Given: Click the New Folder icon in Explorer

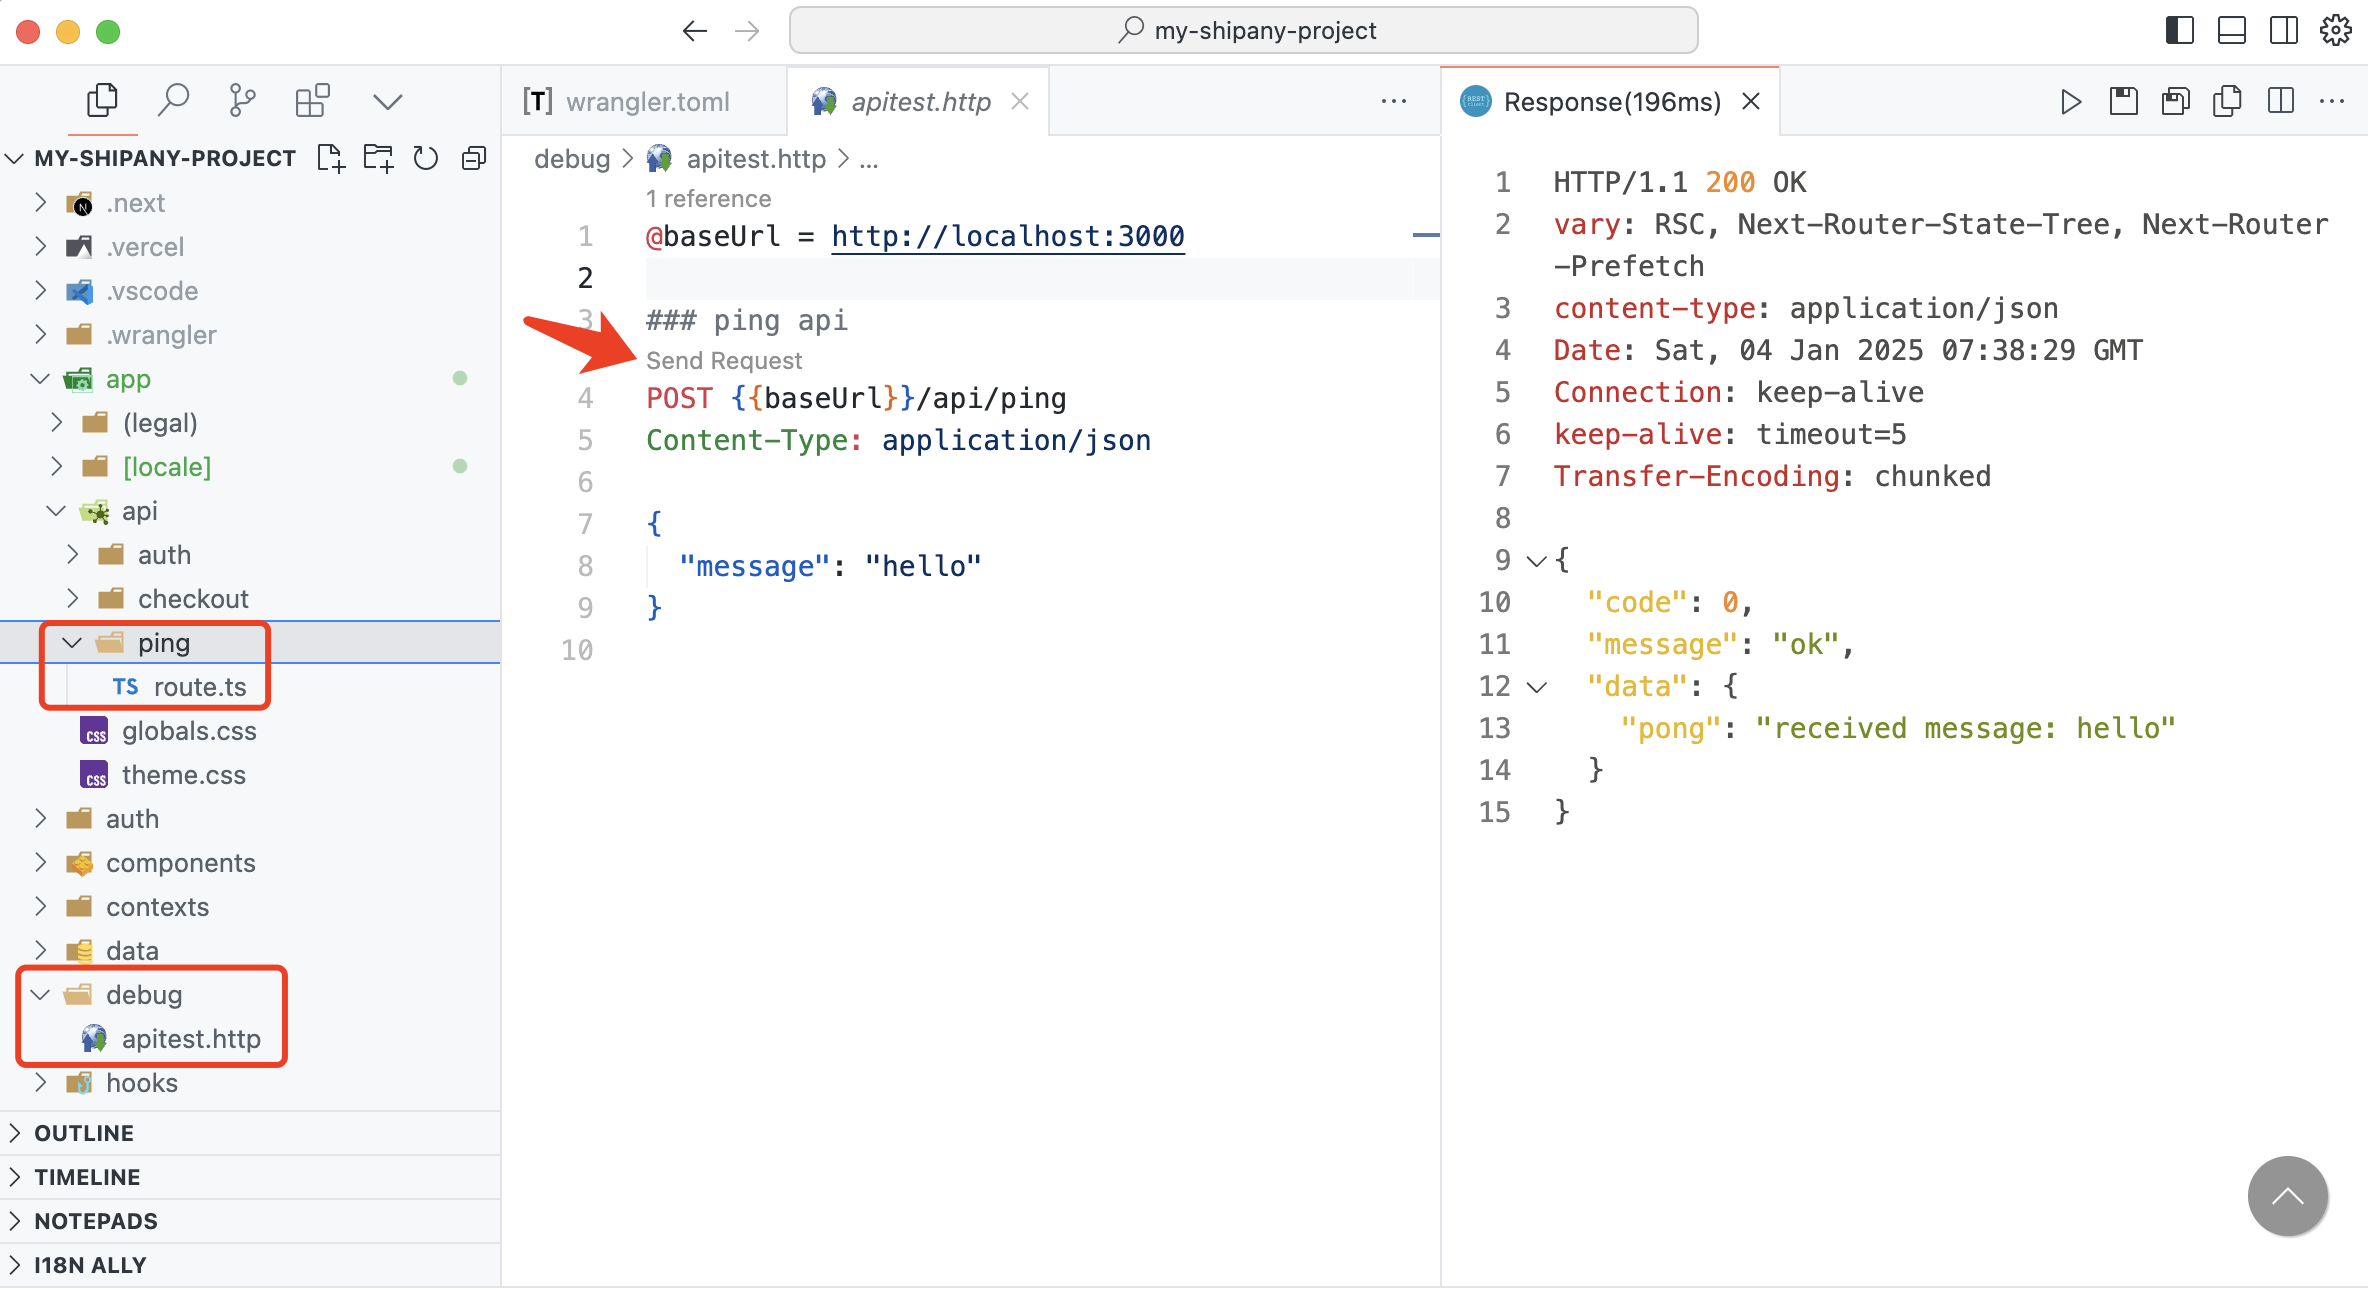Looking at the screenshot, I should click(x=378, y=158).
